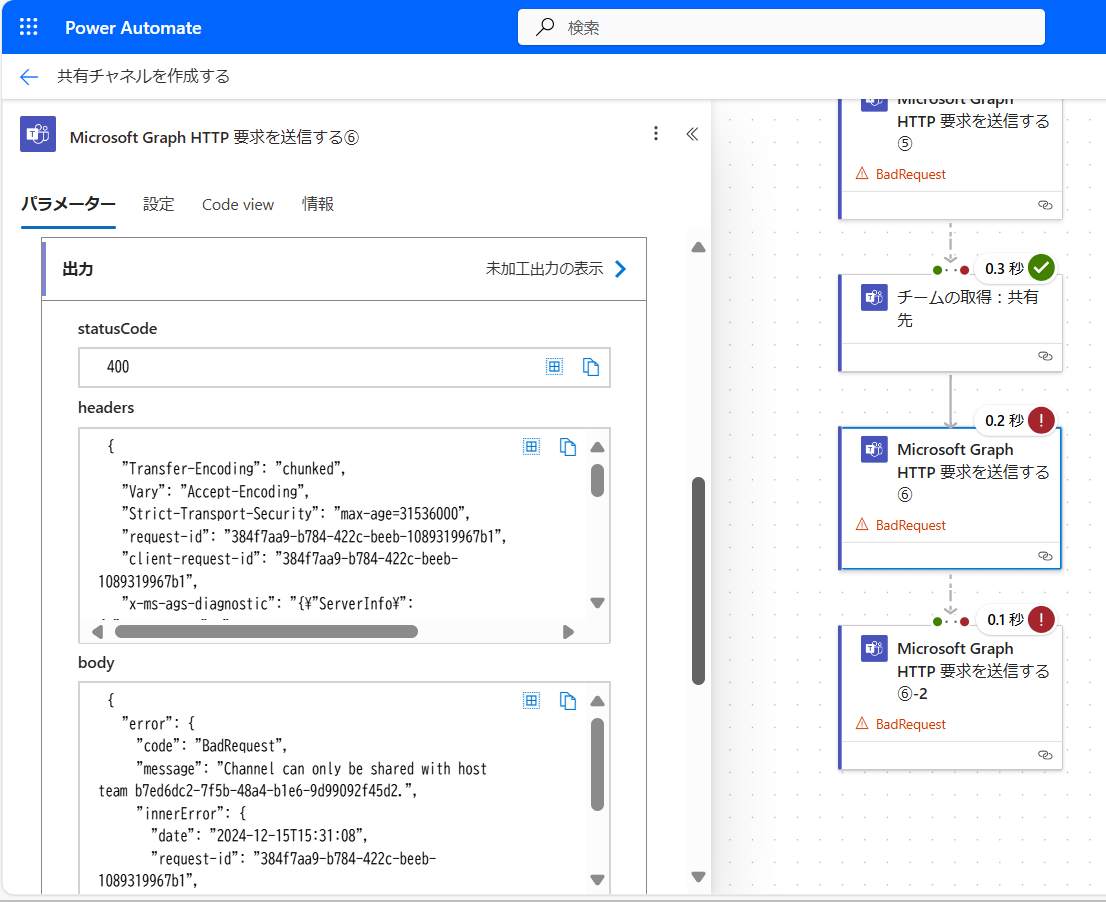The height and width of the screenshot is (902, 1106).
Task: Toggle table view for headers
Action: (531, 446)
